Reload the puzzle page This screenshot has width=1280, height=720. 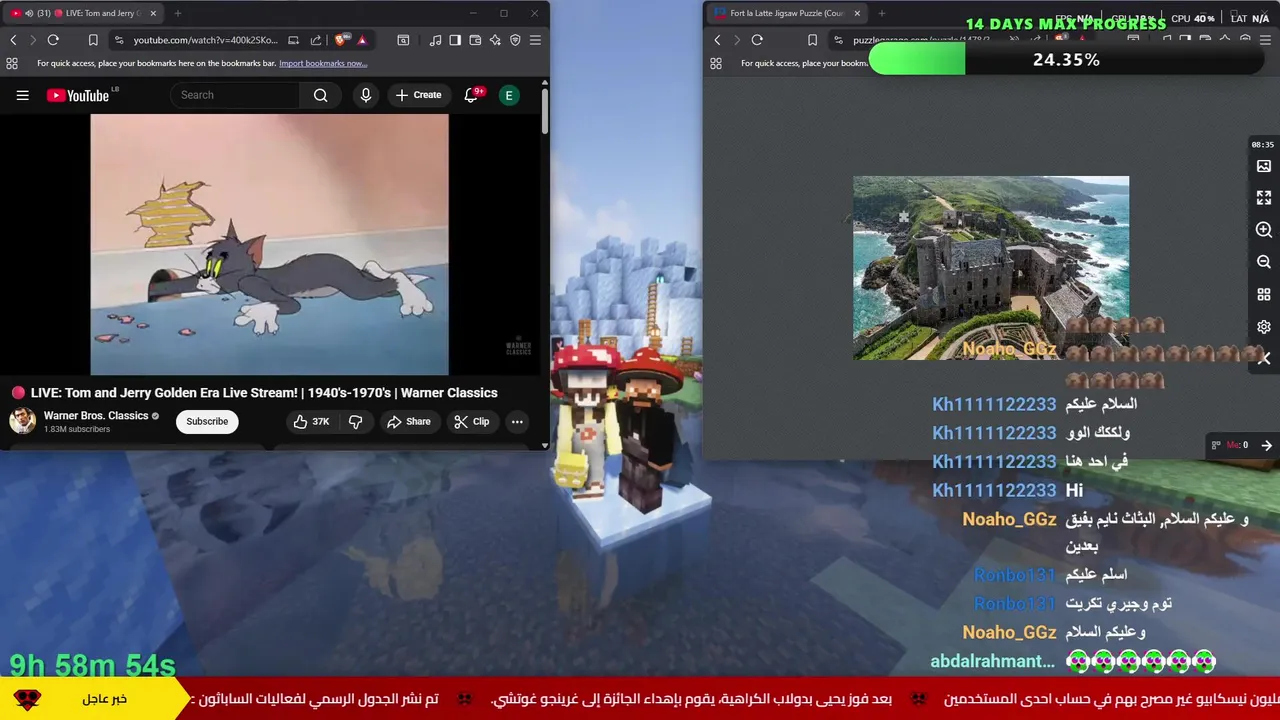pos(757,40)
